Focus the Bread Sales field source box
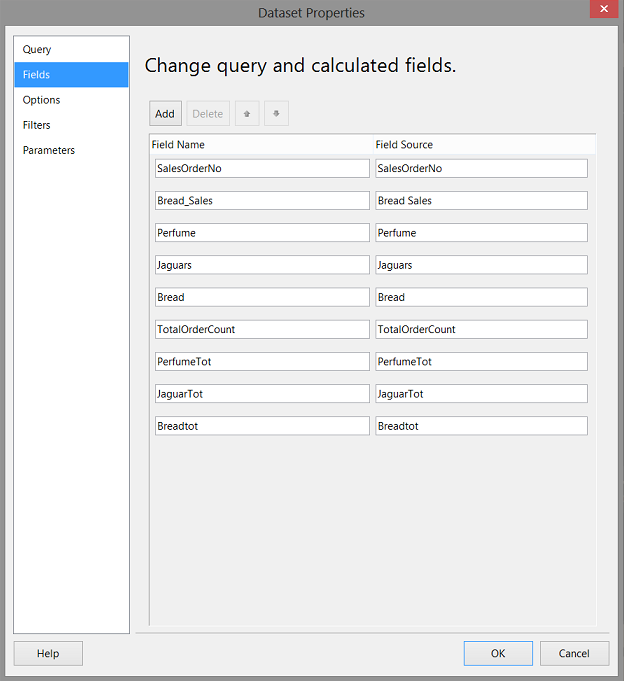This screenshot has width=624, height=681. coord(481,200)
